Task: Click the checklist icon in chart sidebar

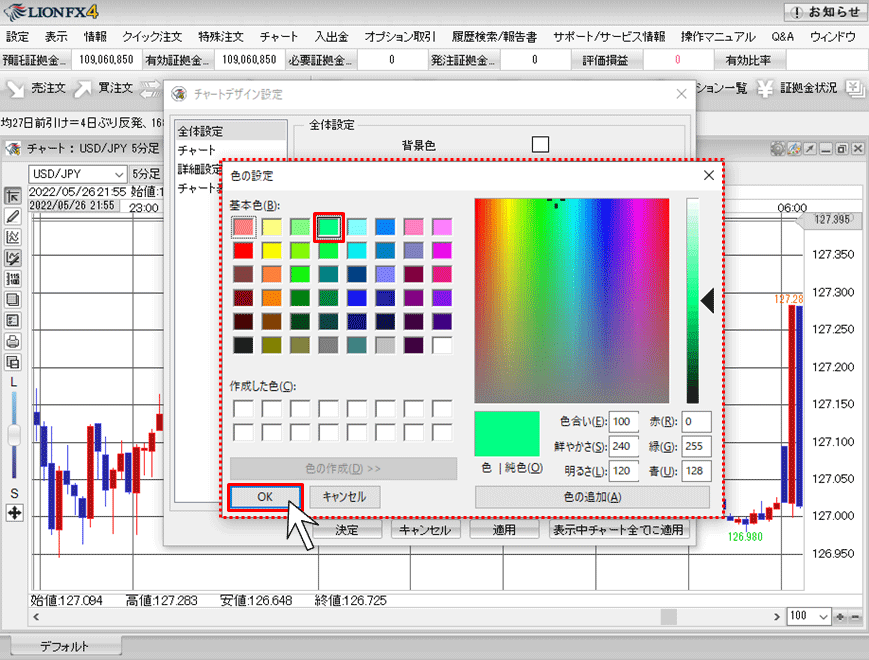Action: tap(13, 320)
